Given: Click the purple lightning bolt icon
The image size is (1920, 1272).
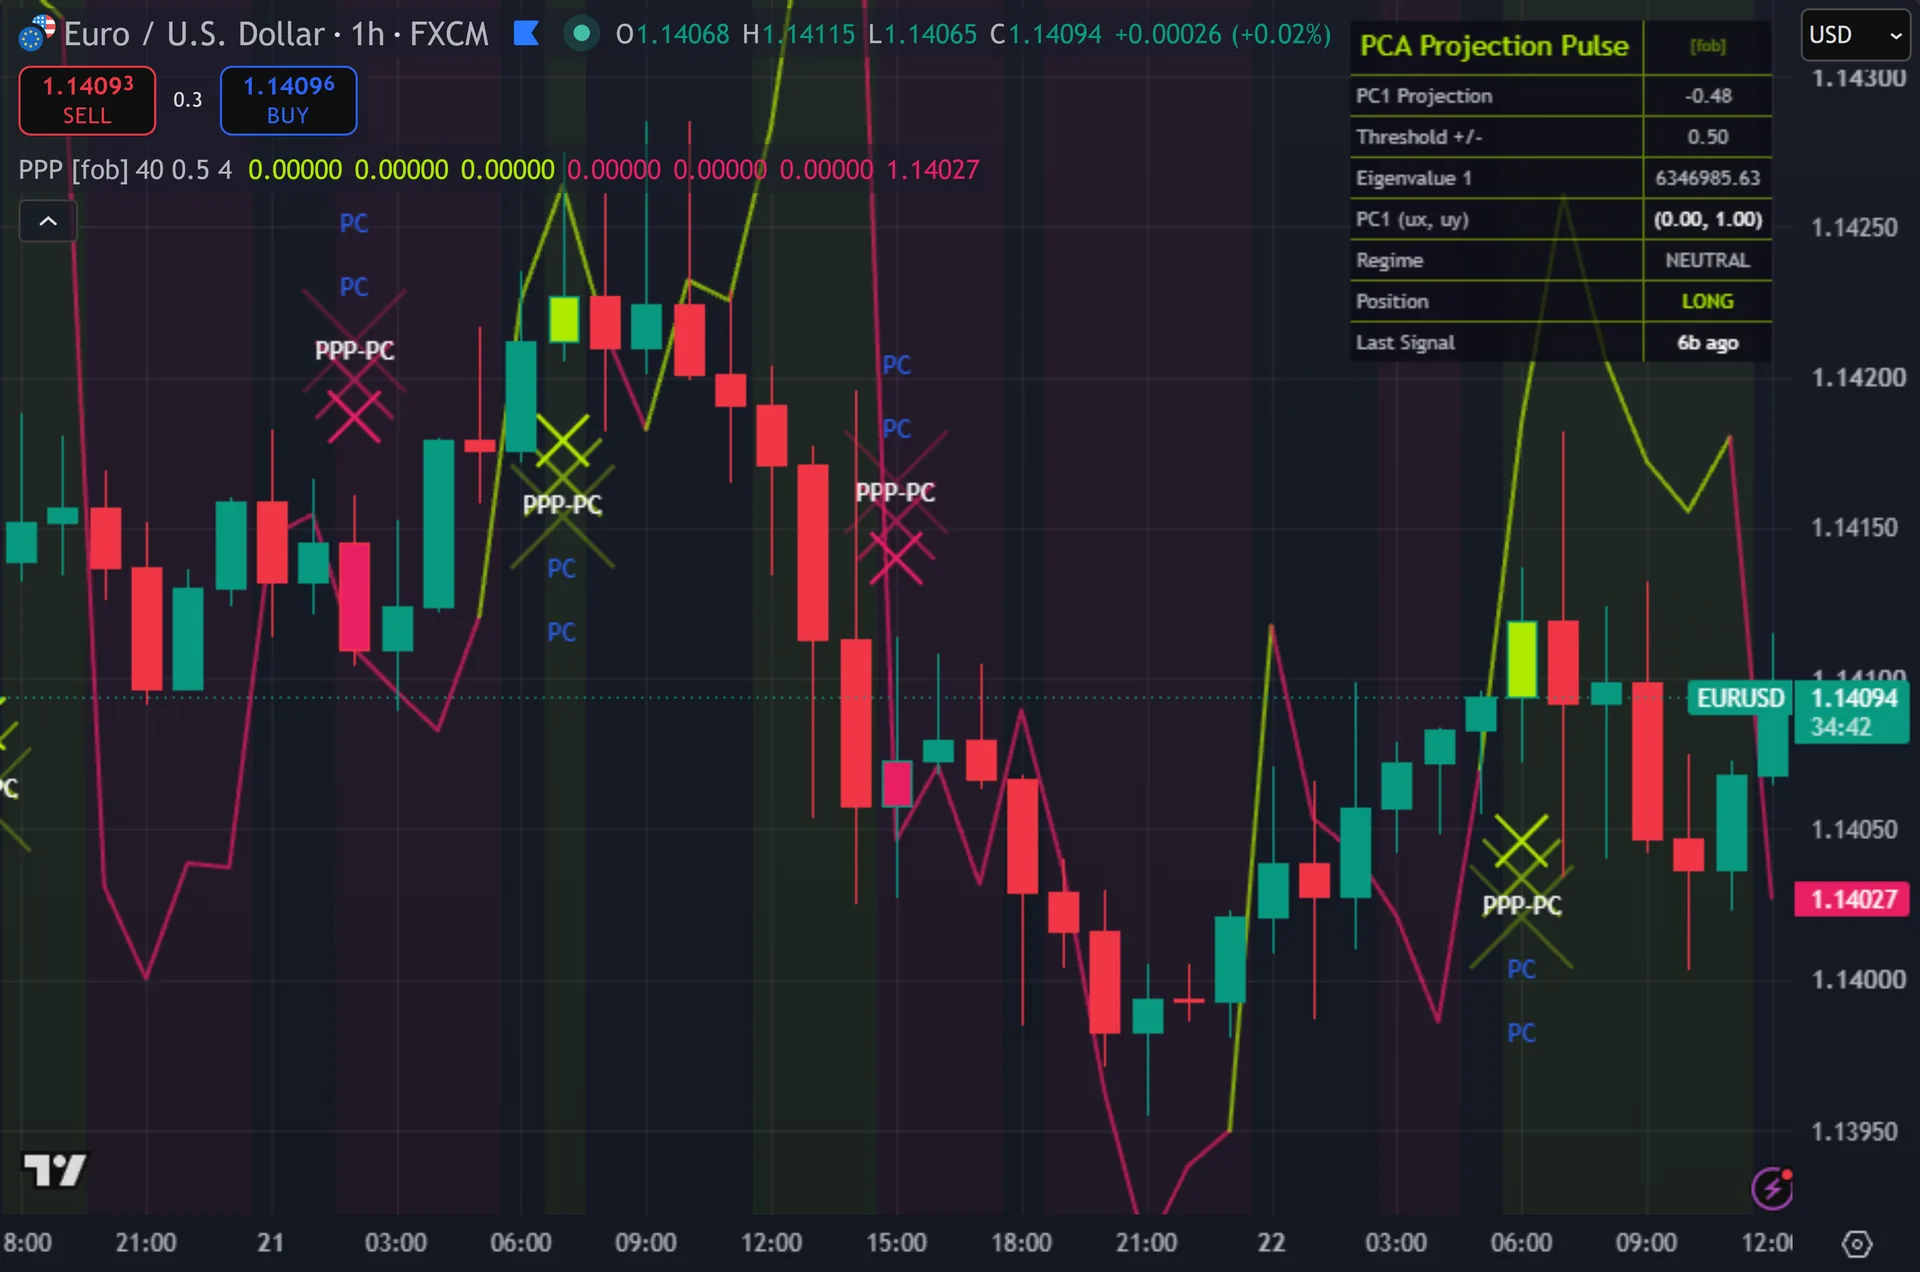Looking at the screenshot, I should pyautogui.click(x=1772, y=1188).
